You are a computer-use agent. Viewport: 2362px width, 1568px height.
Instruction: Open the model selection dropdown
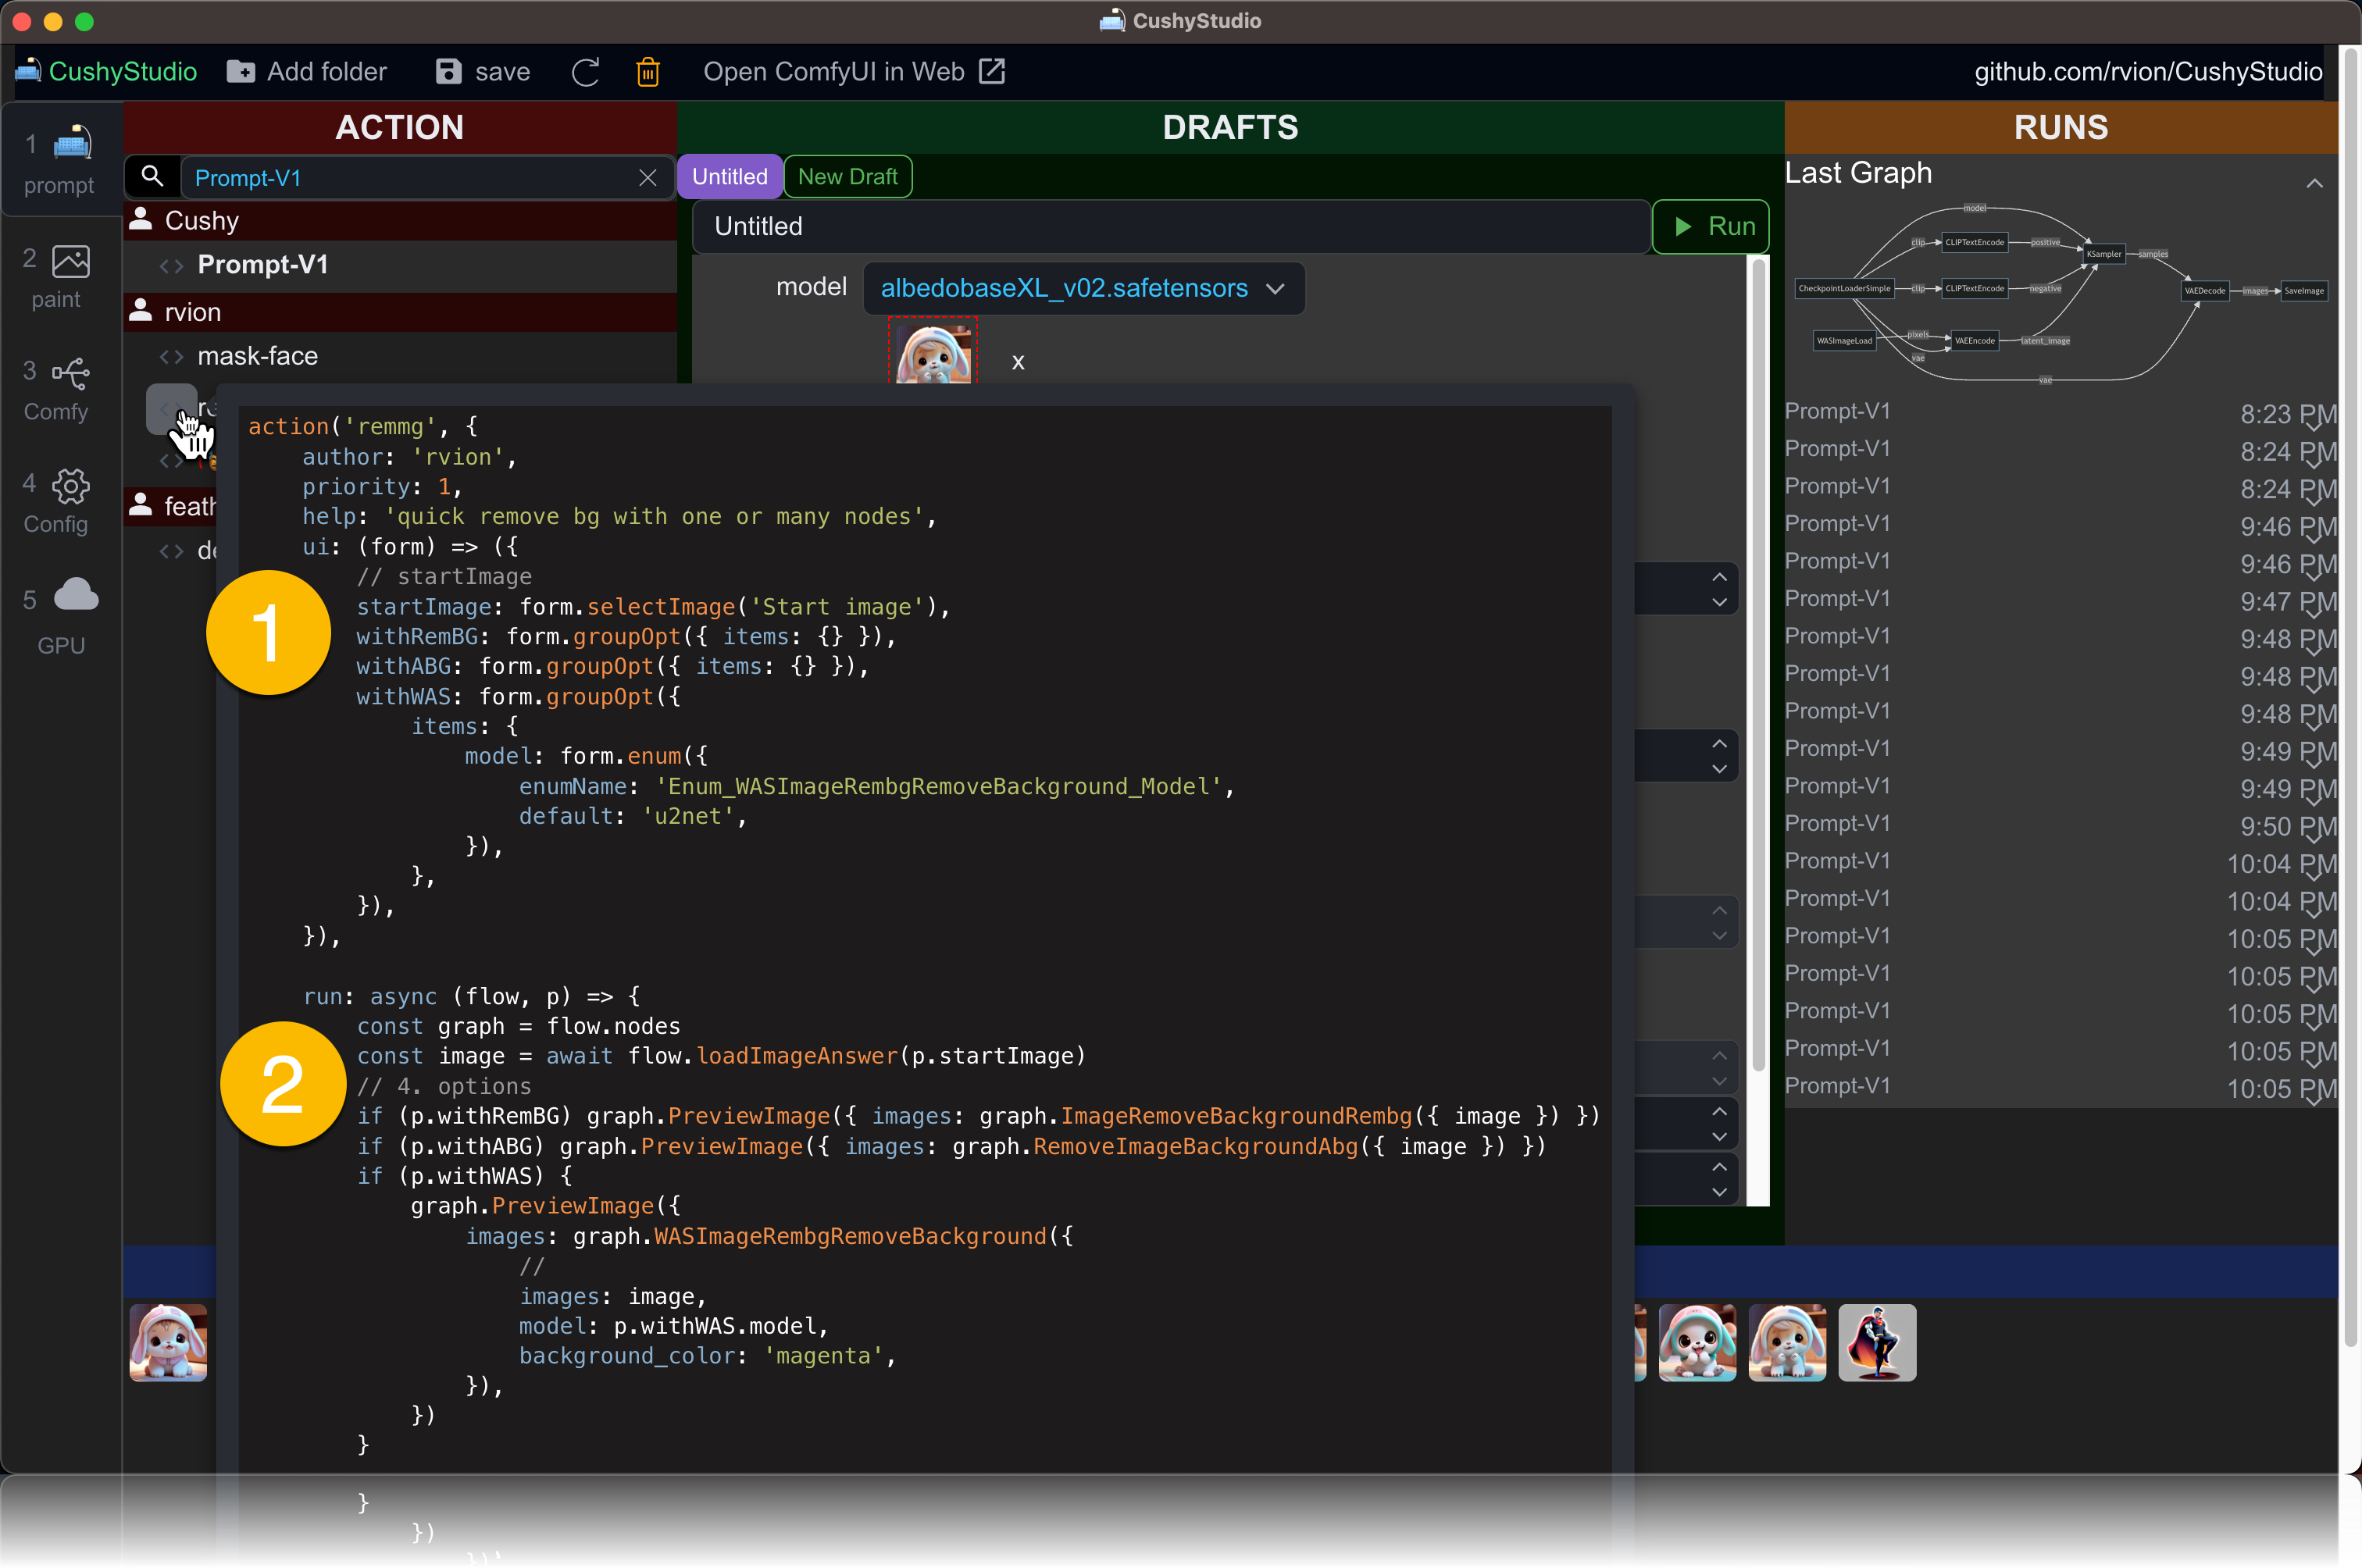(1083, 289)
